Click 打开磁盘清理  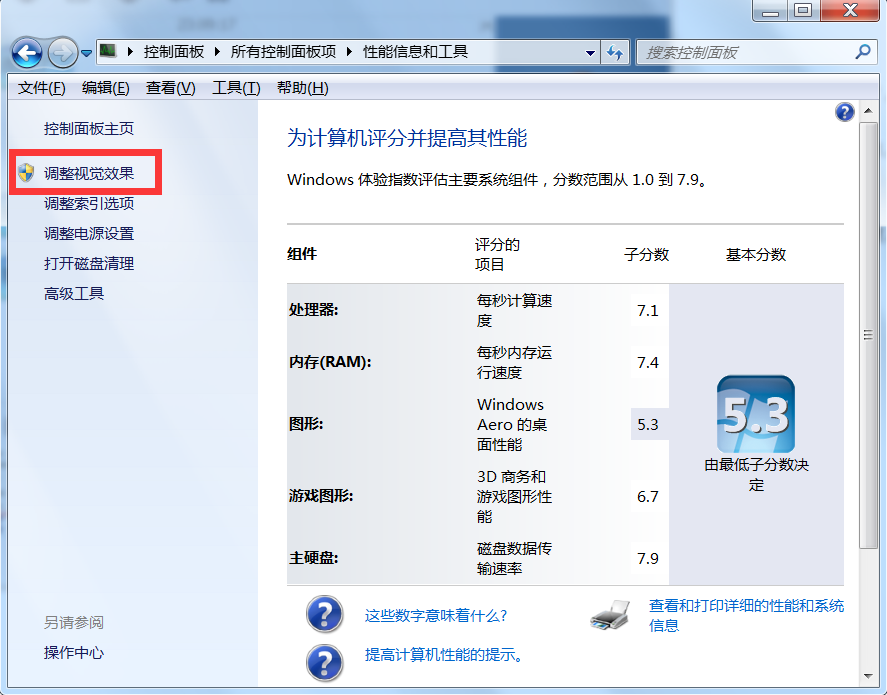point(89,264)
